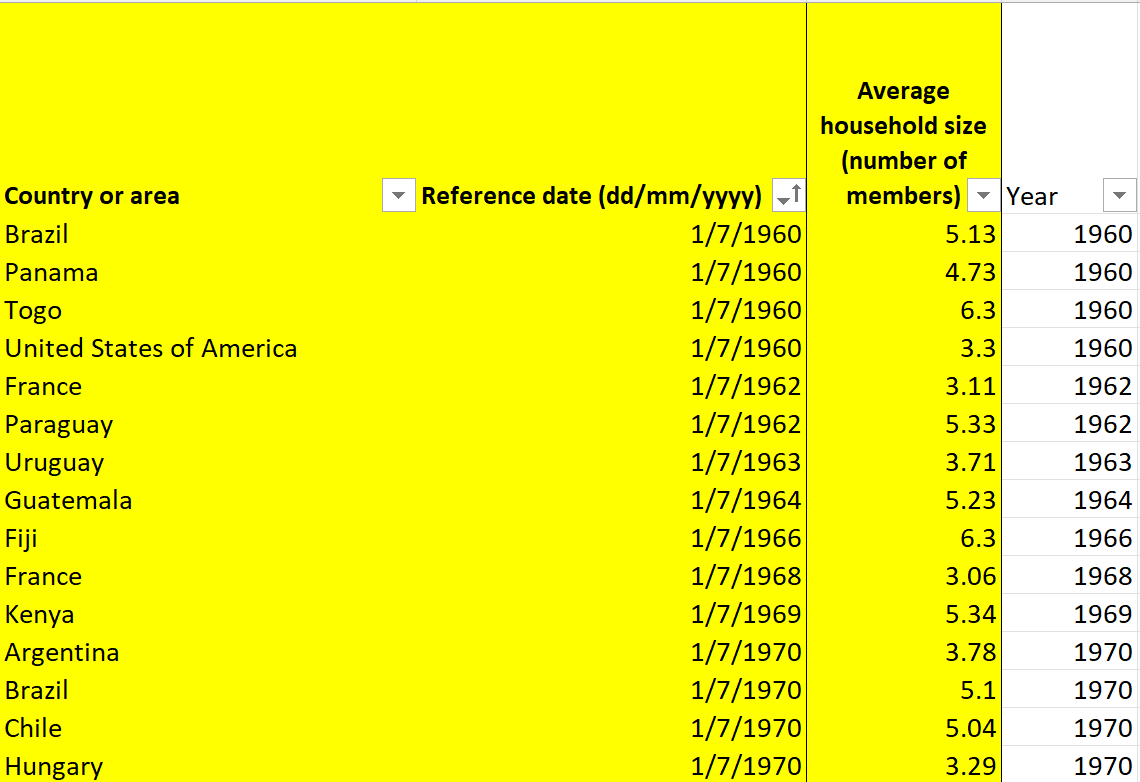The image size is (1140, 782).
Task: Select the Togo country cell
Action: coord(33,311)
